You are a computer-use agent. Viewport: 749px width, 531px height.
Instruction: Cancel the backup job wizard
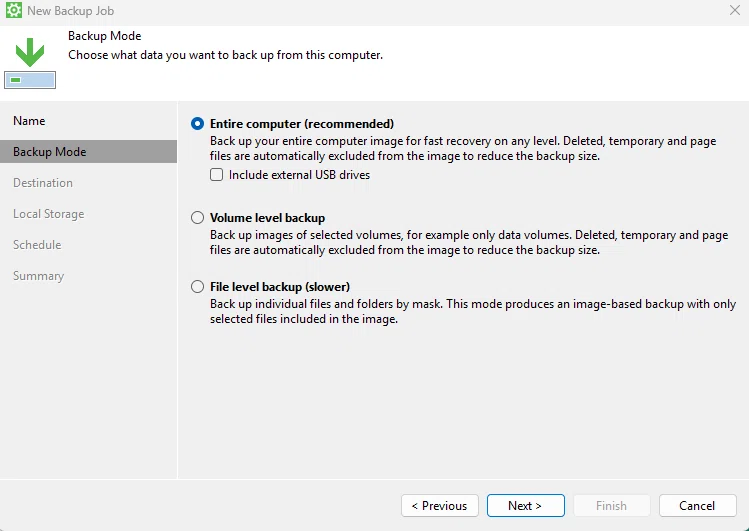tap(697, 505)
